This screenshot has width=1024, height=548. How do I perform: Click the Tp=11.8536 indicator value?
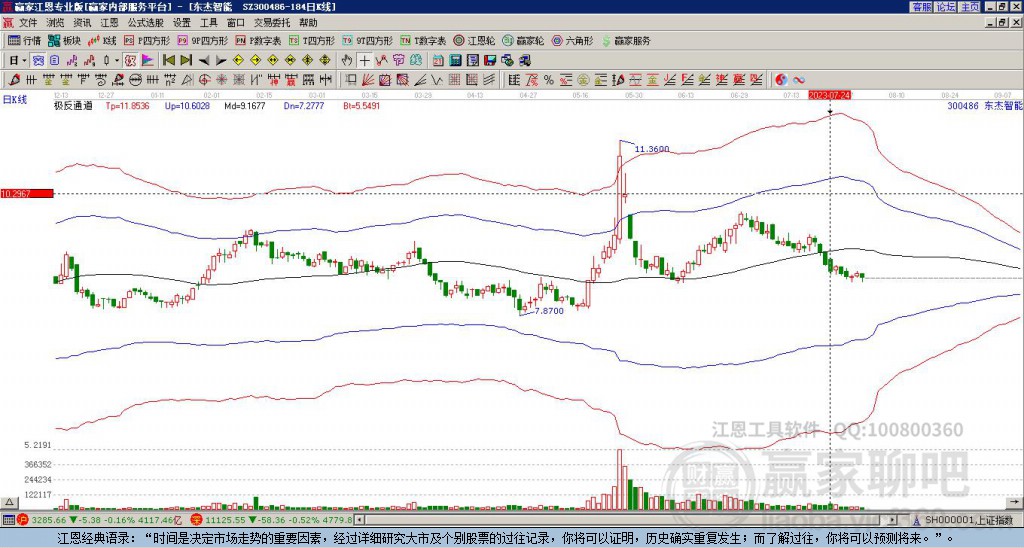tap(127, 105)
